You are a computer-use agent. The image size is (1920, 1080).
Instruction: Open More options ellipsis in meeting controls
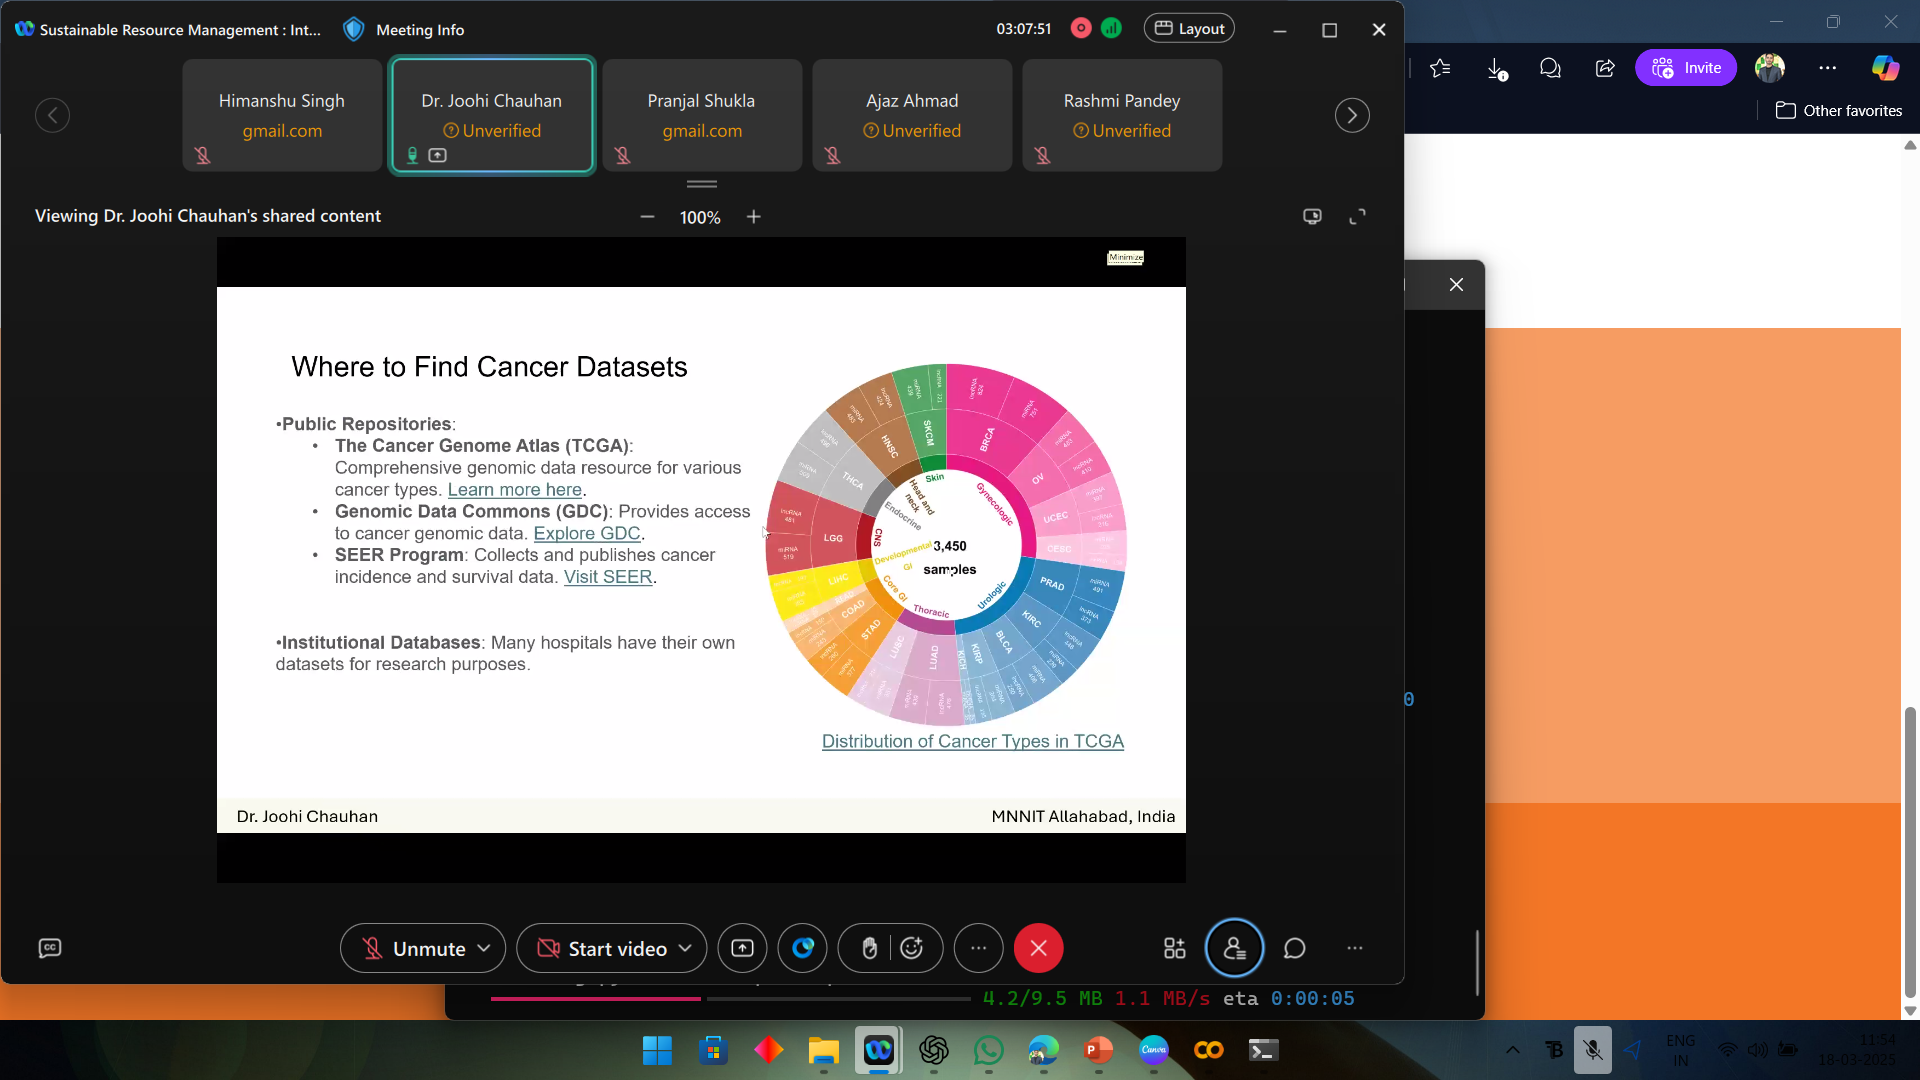point(978,948)
